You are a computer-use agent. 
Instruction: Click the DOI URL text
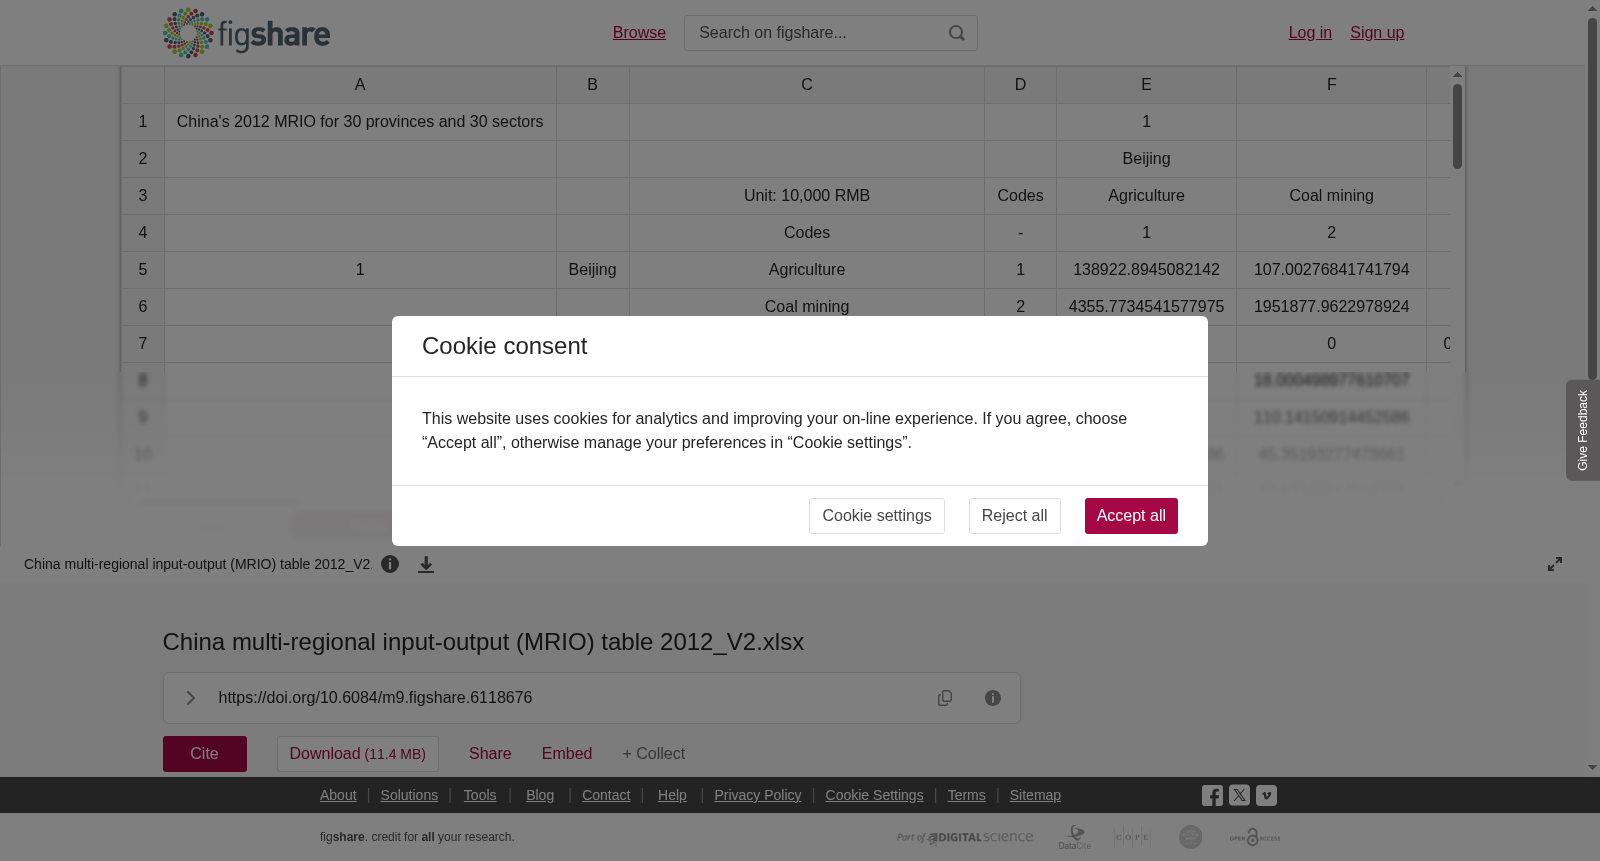pos(375,698)
